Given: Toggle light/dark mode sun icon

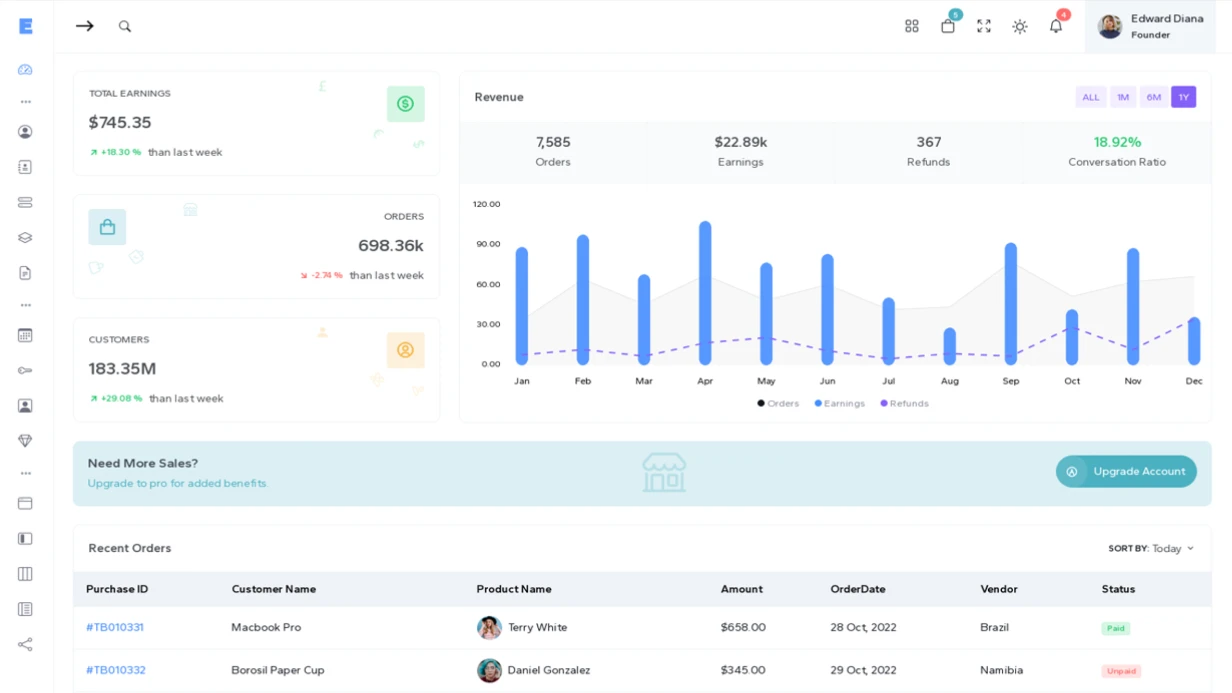Looking at the screenshot, I should point(1019,26).
